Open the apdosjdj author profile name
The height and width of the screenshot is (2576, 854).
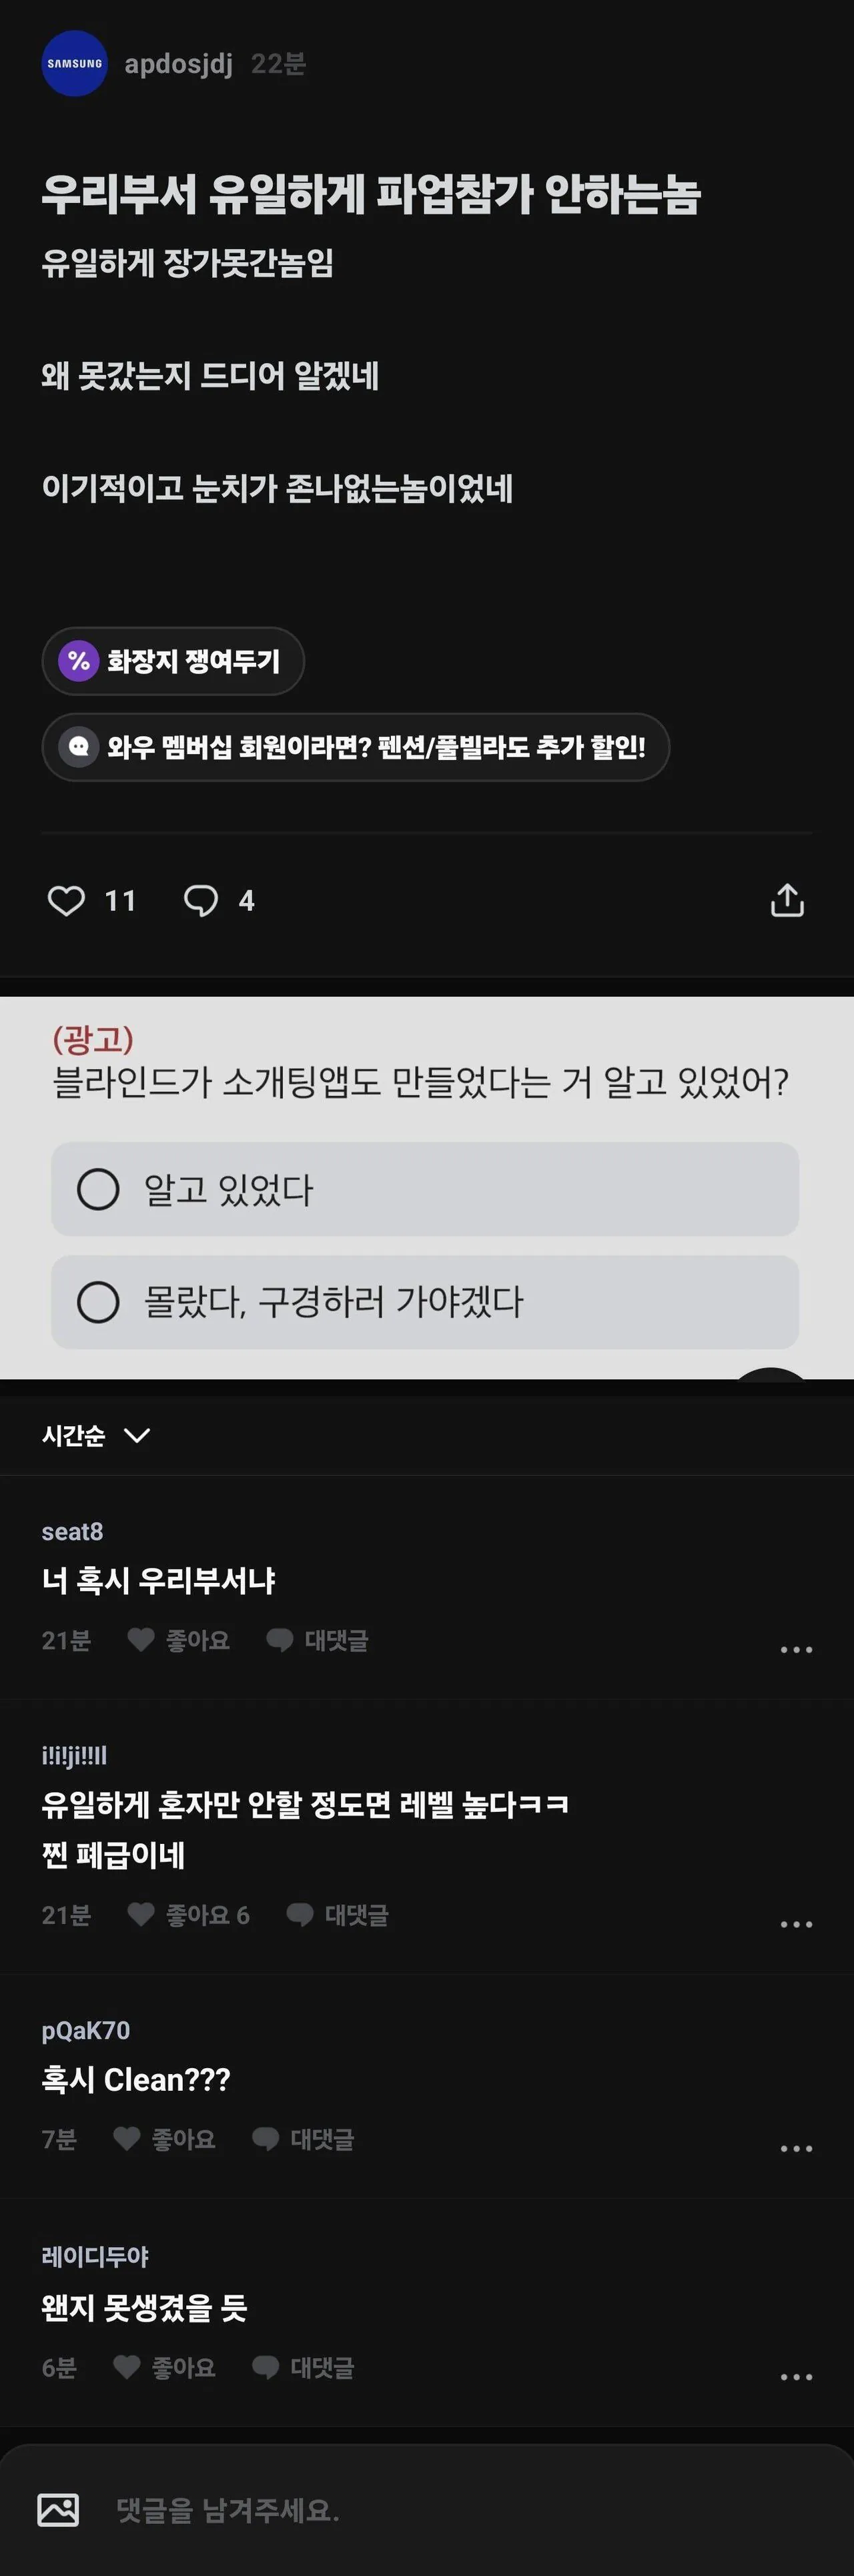(x=178, y=64)
